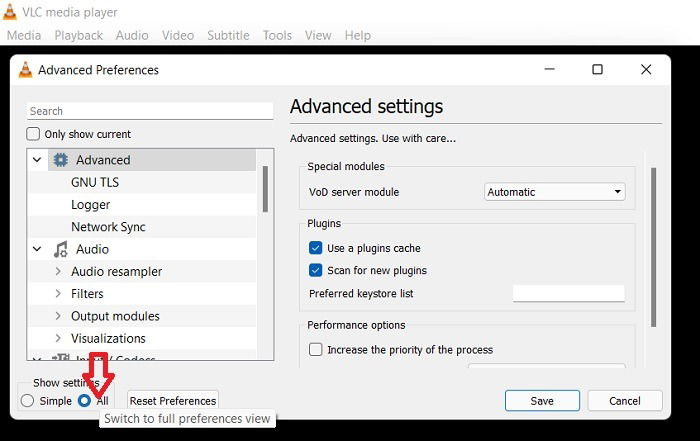
Task: Open the Subtitle menu
Action: click(x=228, y=35)
